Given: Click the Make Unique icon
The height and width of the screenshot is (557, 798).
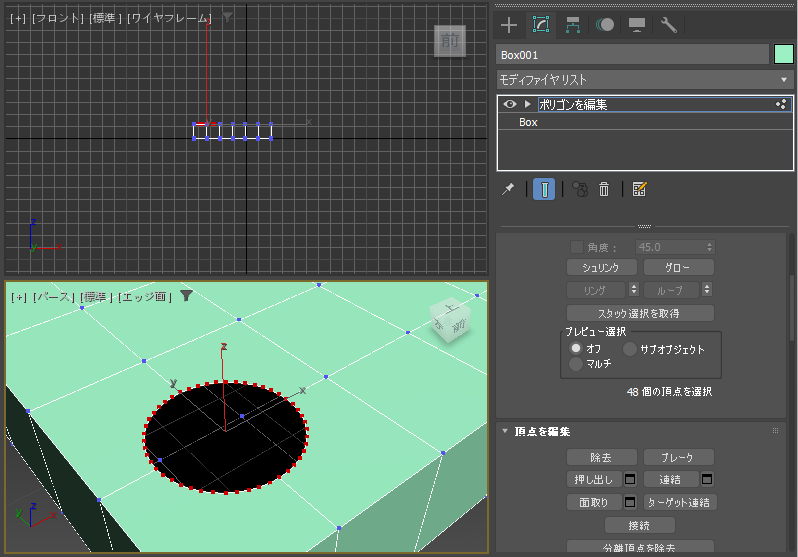Looking at the screenshot, I should pos(580,189).
